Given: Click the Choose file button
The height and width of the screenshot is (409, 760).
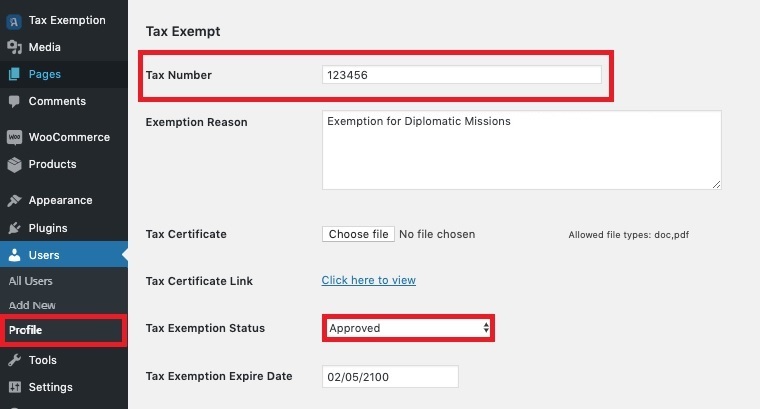Looking at the screenshot, I should (358, 234).
